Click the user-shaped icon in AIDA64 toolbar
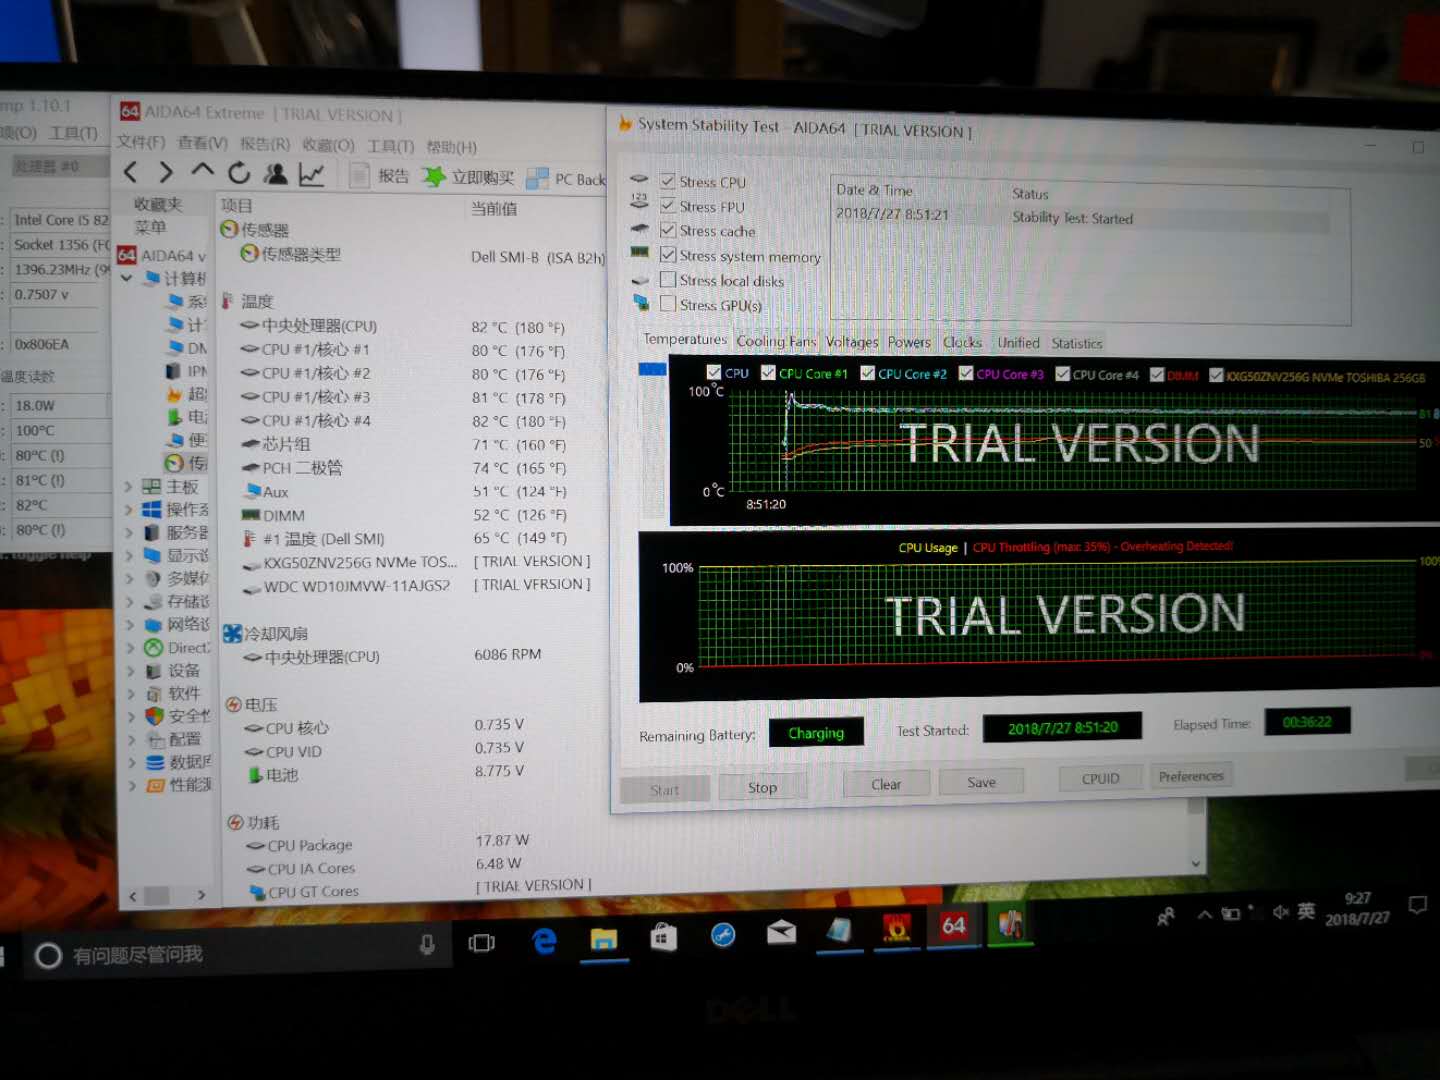Image resolution: width=1440 pixels, height=1080 pixels. [x=275, y=174]
